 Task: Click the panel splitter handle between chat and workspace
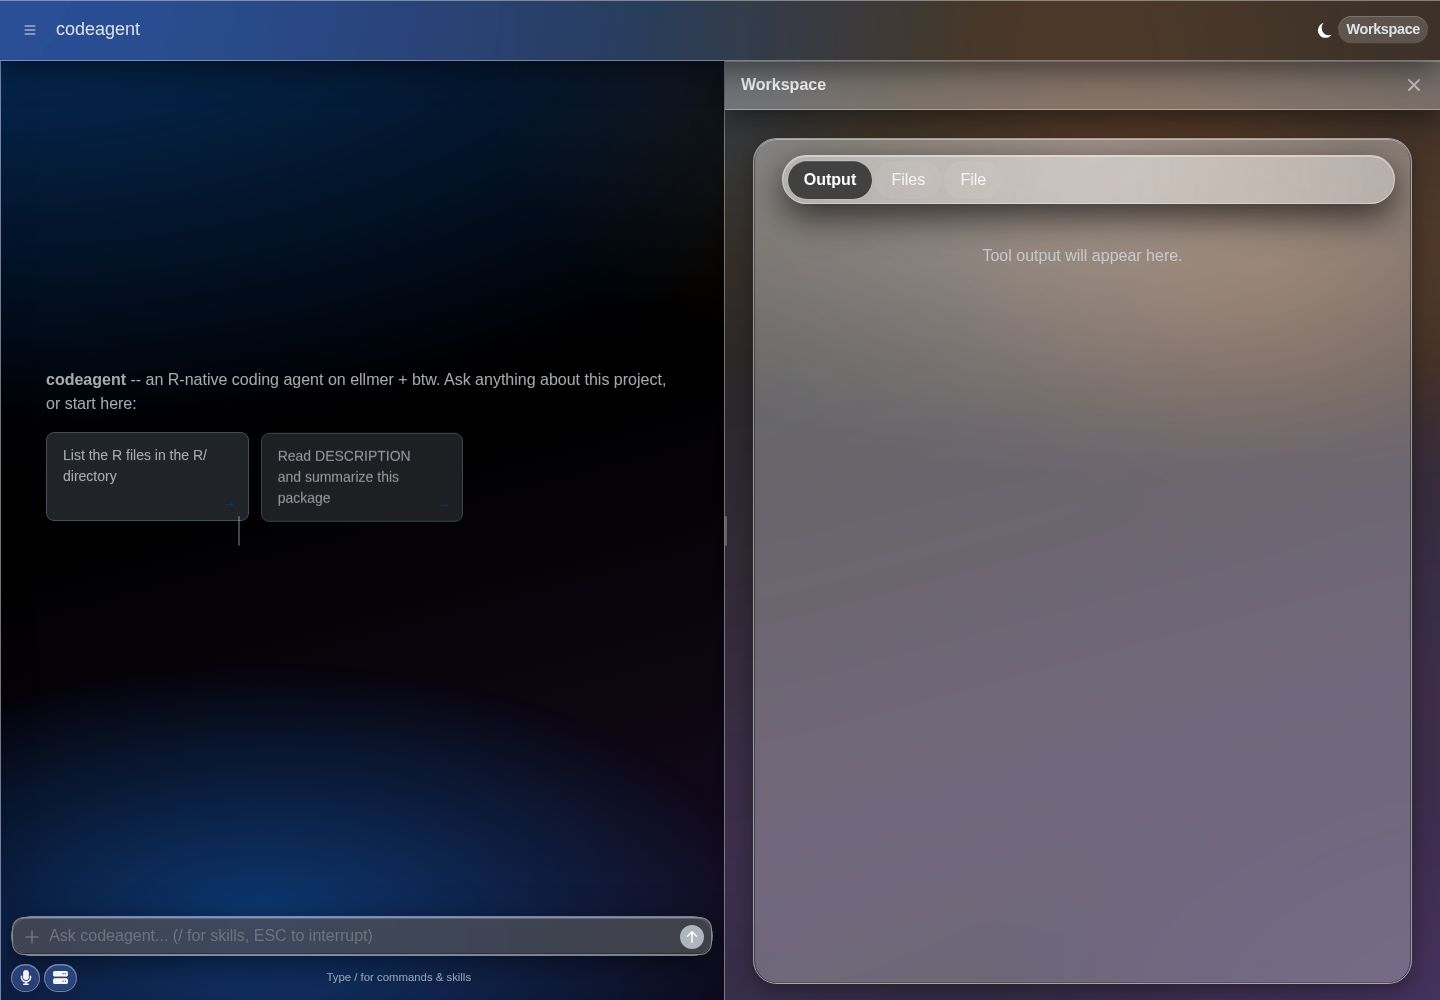tap(725, 530)
